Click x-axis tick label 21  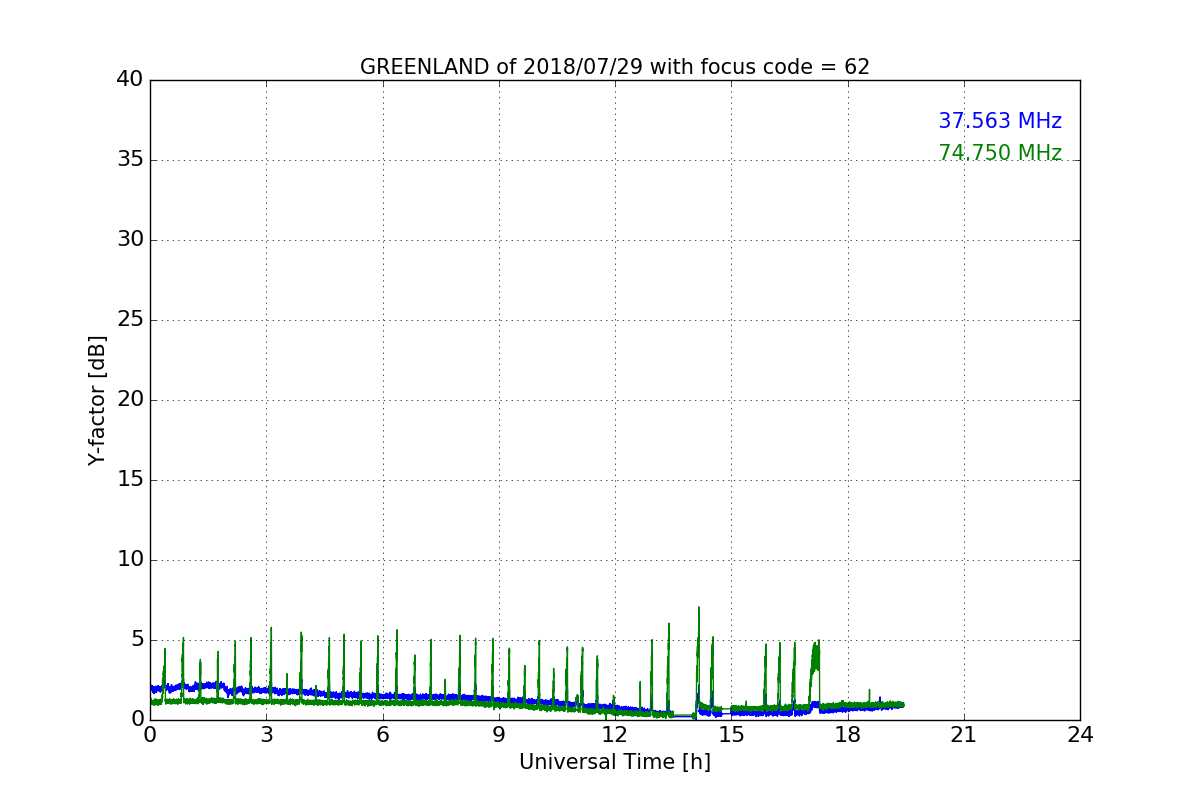tap(964, 735)
